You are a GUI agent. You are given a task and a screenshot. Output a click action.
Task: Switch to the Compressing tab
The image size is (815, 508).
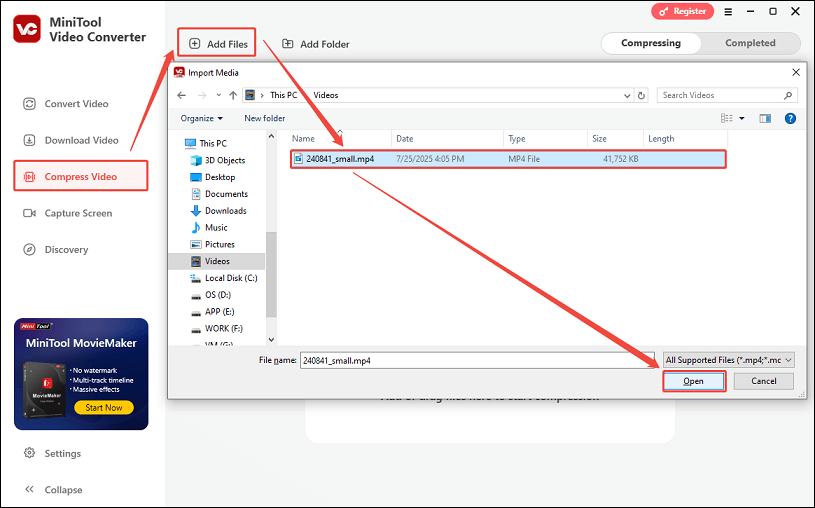pos(651,43)
